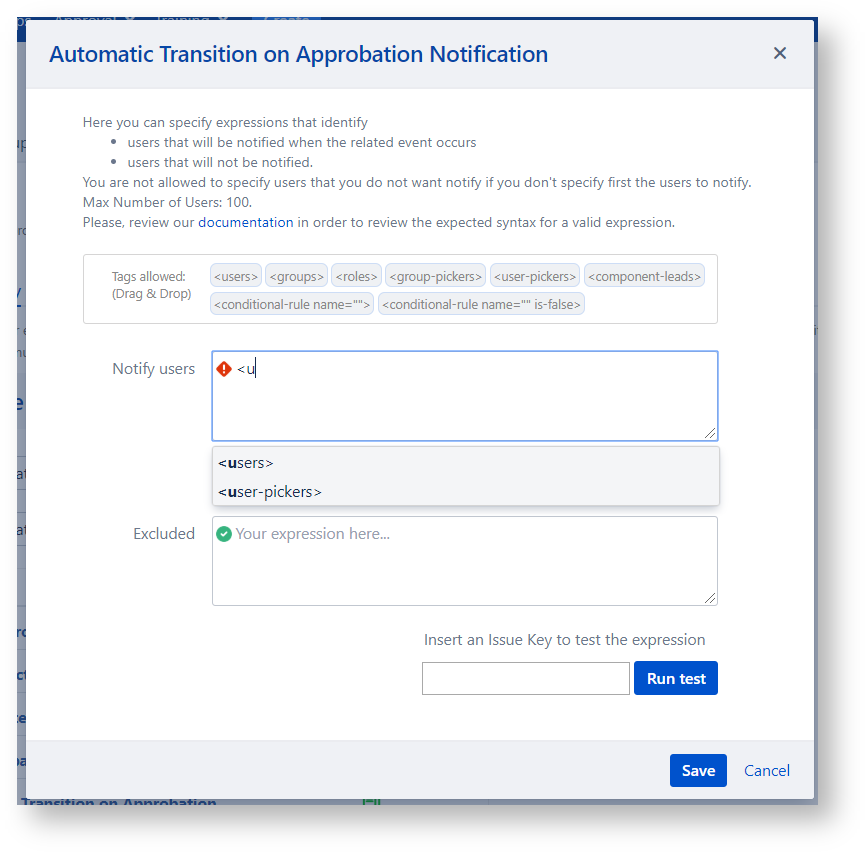Cancel the notification dialog
The height and width of the screenshot is (853, 866).
(x=767, y=770)
